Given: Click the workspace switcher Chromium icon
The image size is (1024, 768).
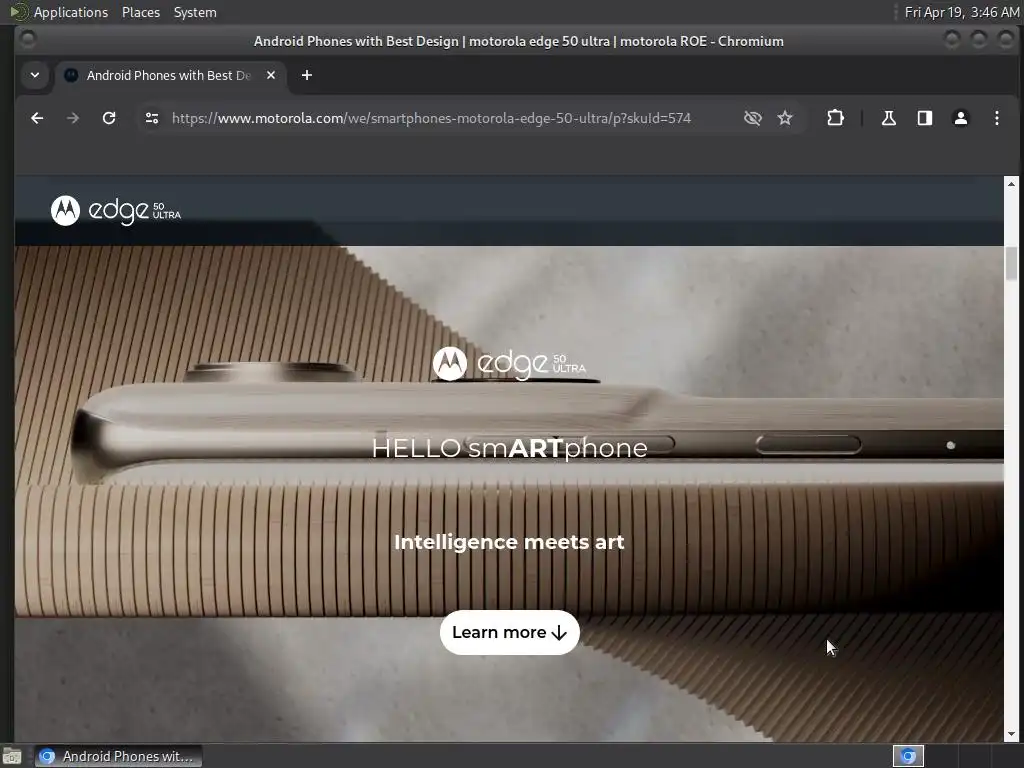Looking at the screenshot, I should coord(908,756).
